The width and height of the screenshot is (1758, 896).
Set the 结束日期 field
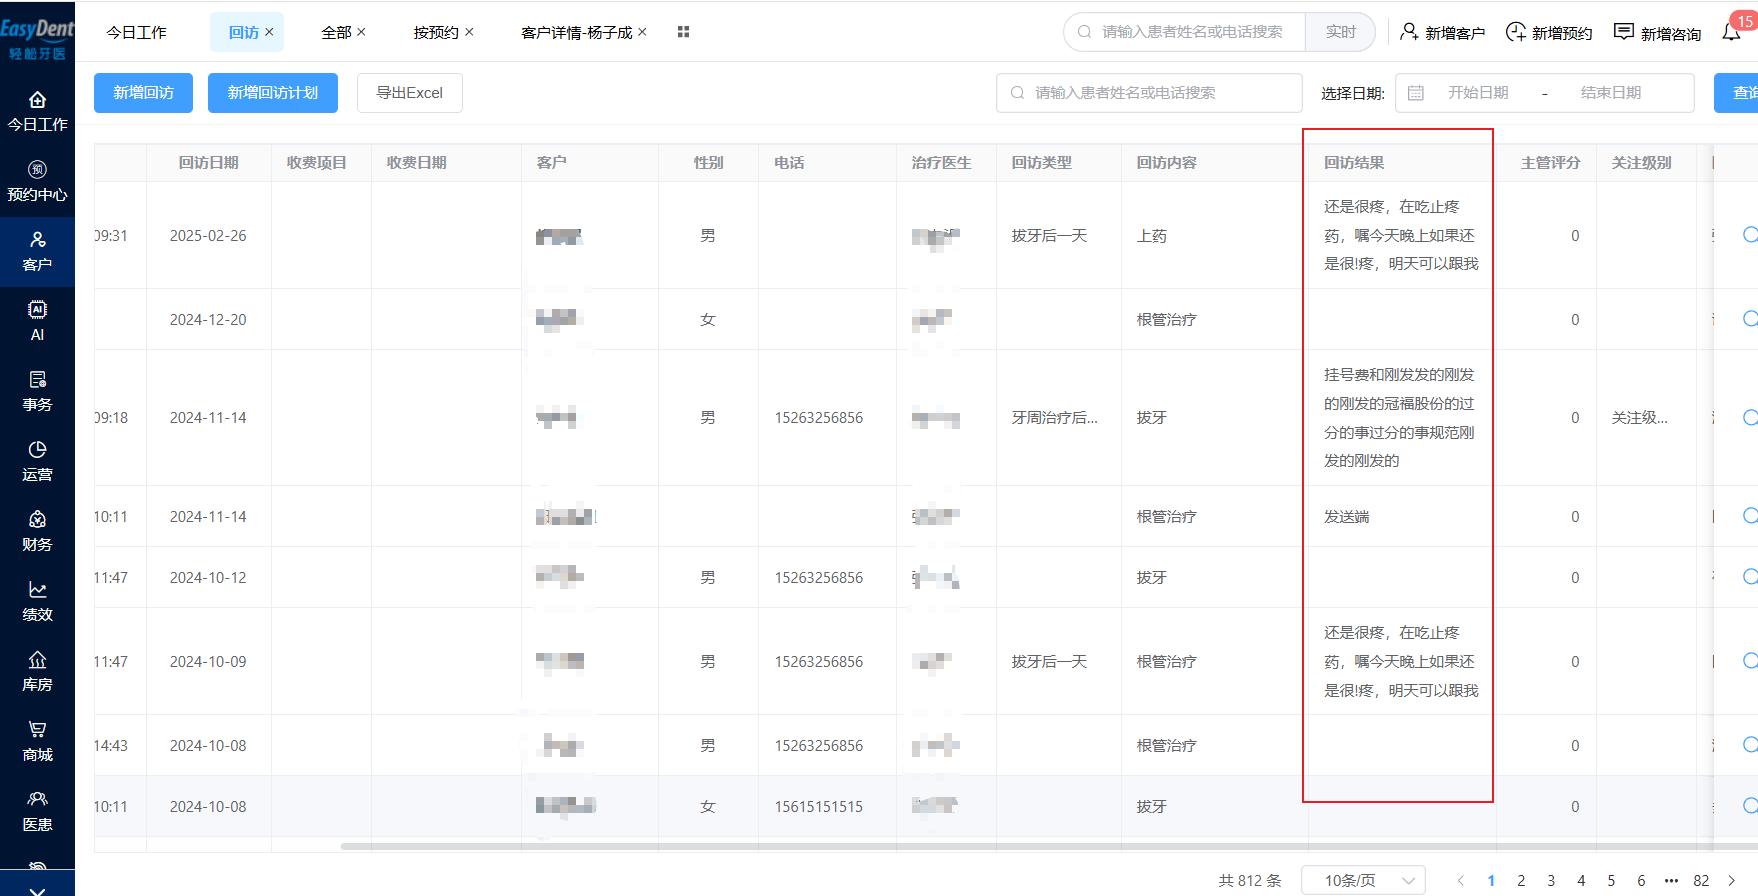(x=1611, y=93)
